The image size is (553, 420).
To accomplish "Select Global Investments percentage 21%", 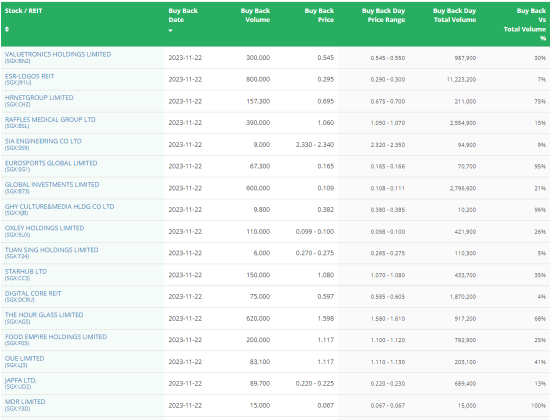I will click(540, 188).
